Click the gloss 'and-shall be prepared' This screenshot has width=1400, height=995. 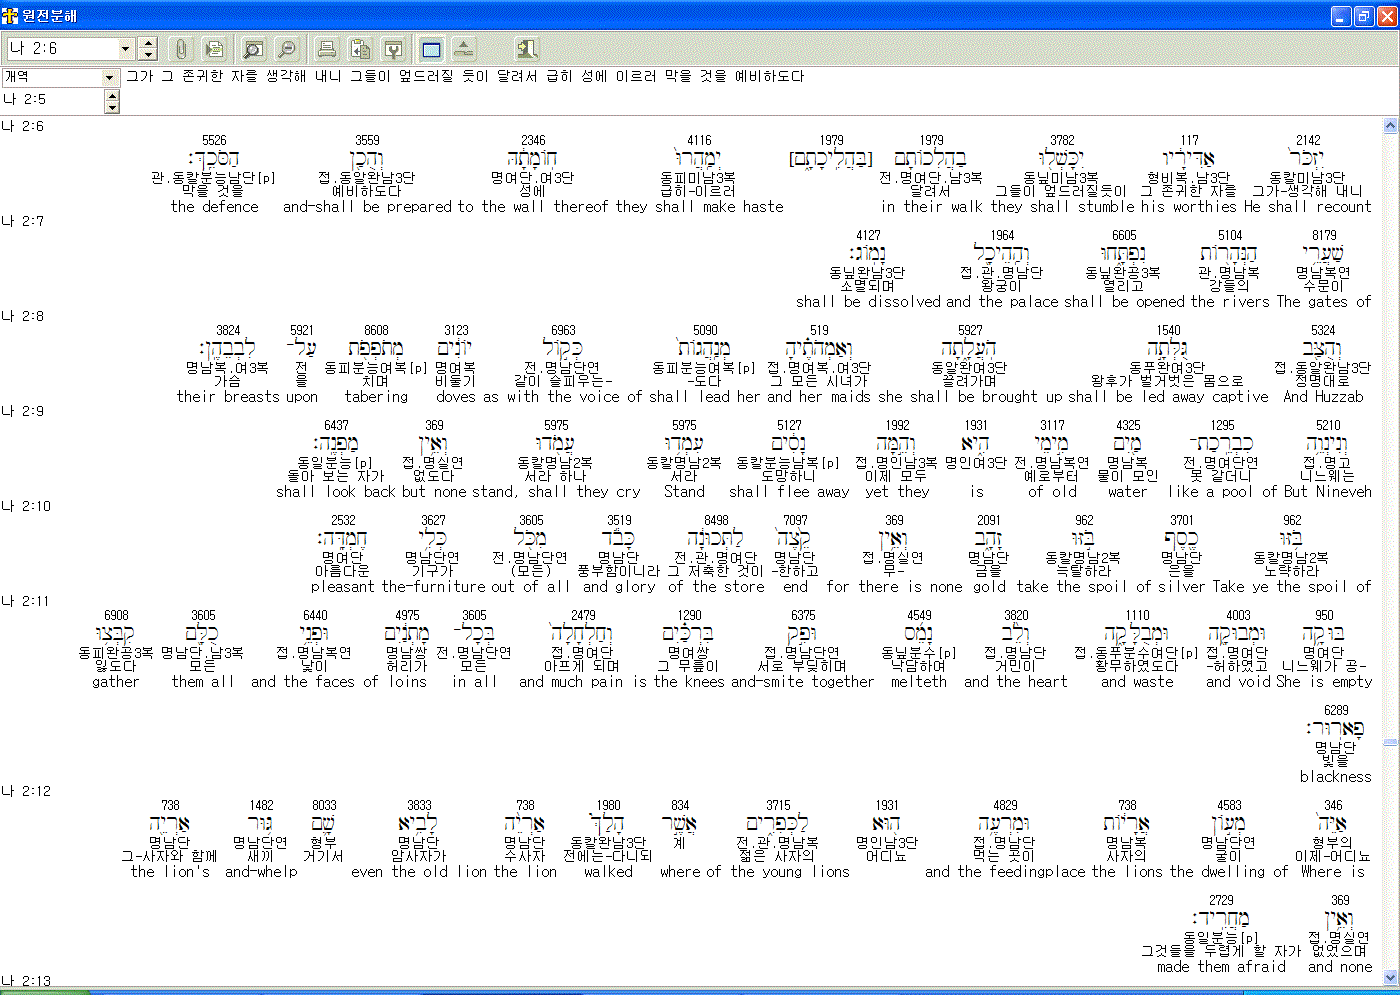click(x=368, y=207)
